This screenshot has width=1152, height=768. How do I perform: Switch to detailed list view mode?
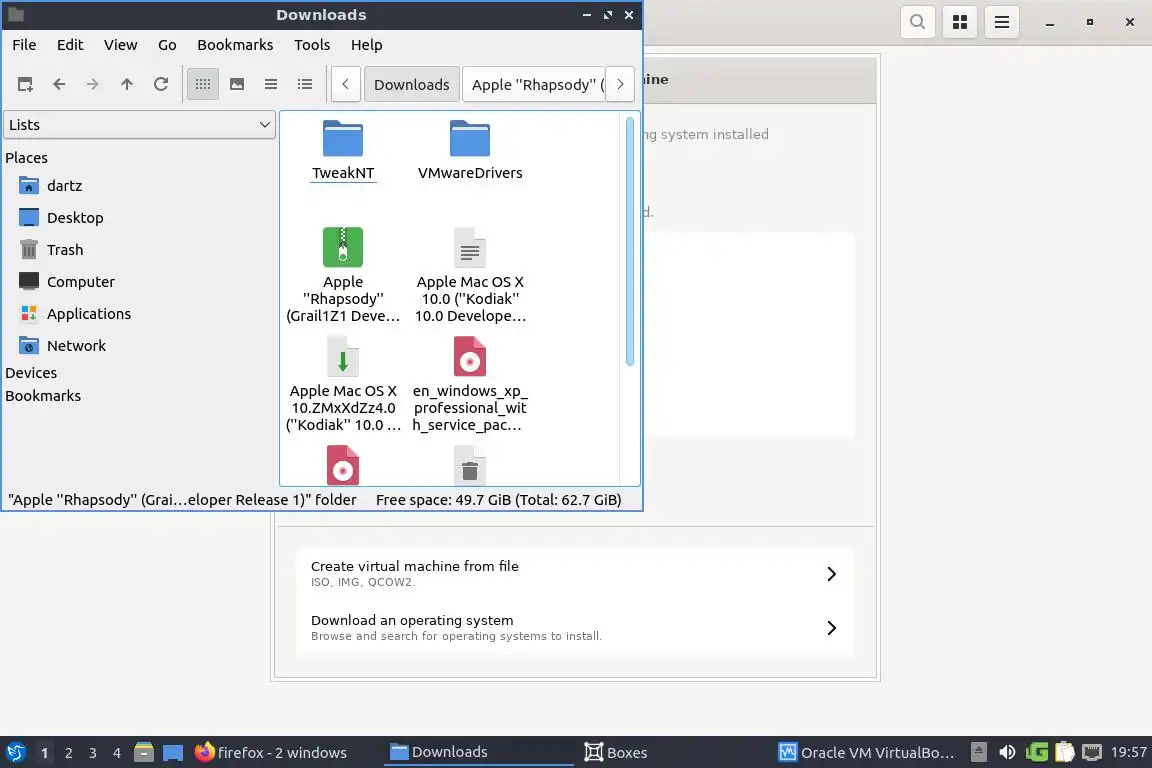tap(305, 85)
